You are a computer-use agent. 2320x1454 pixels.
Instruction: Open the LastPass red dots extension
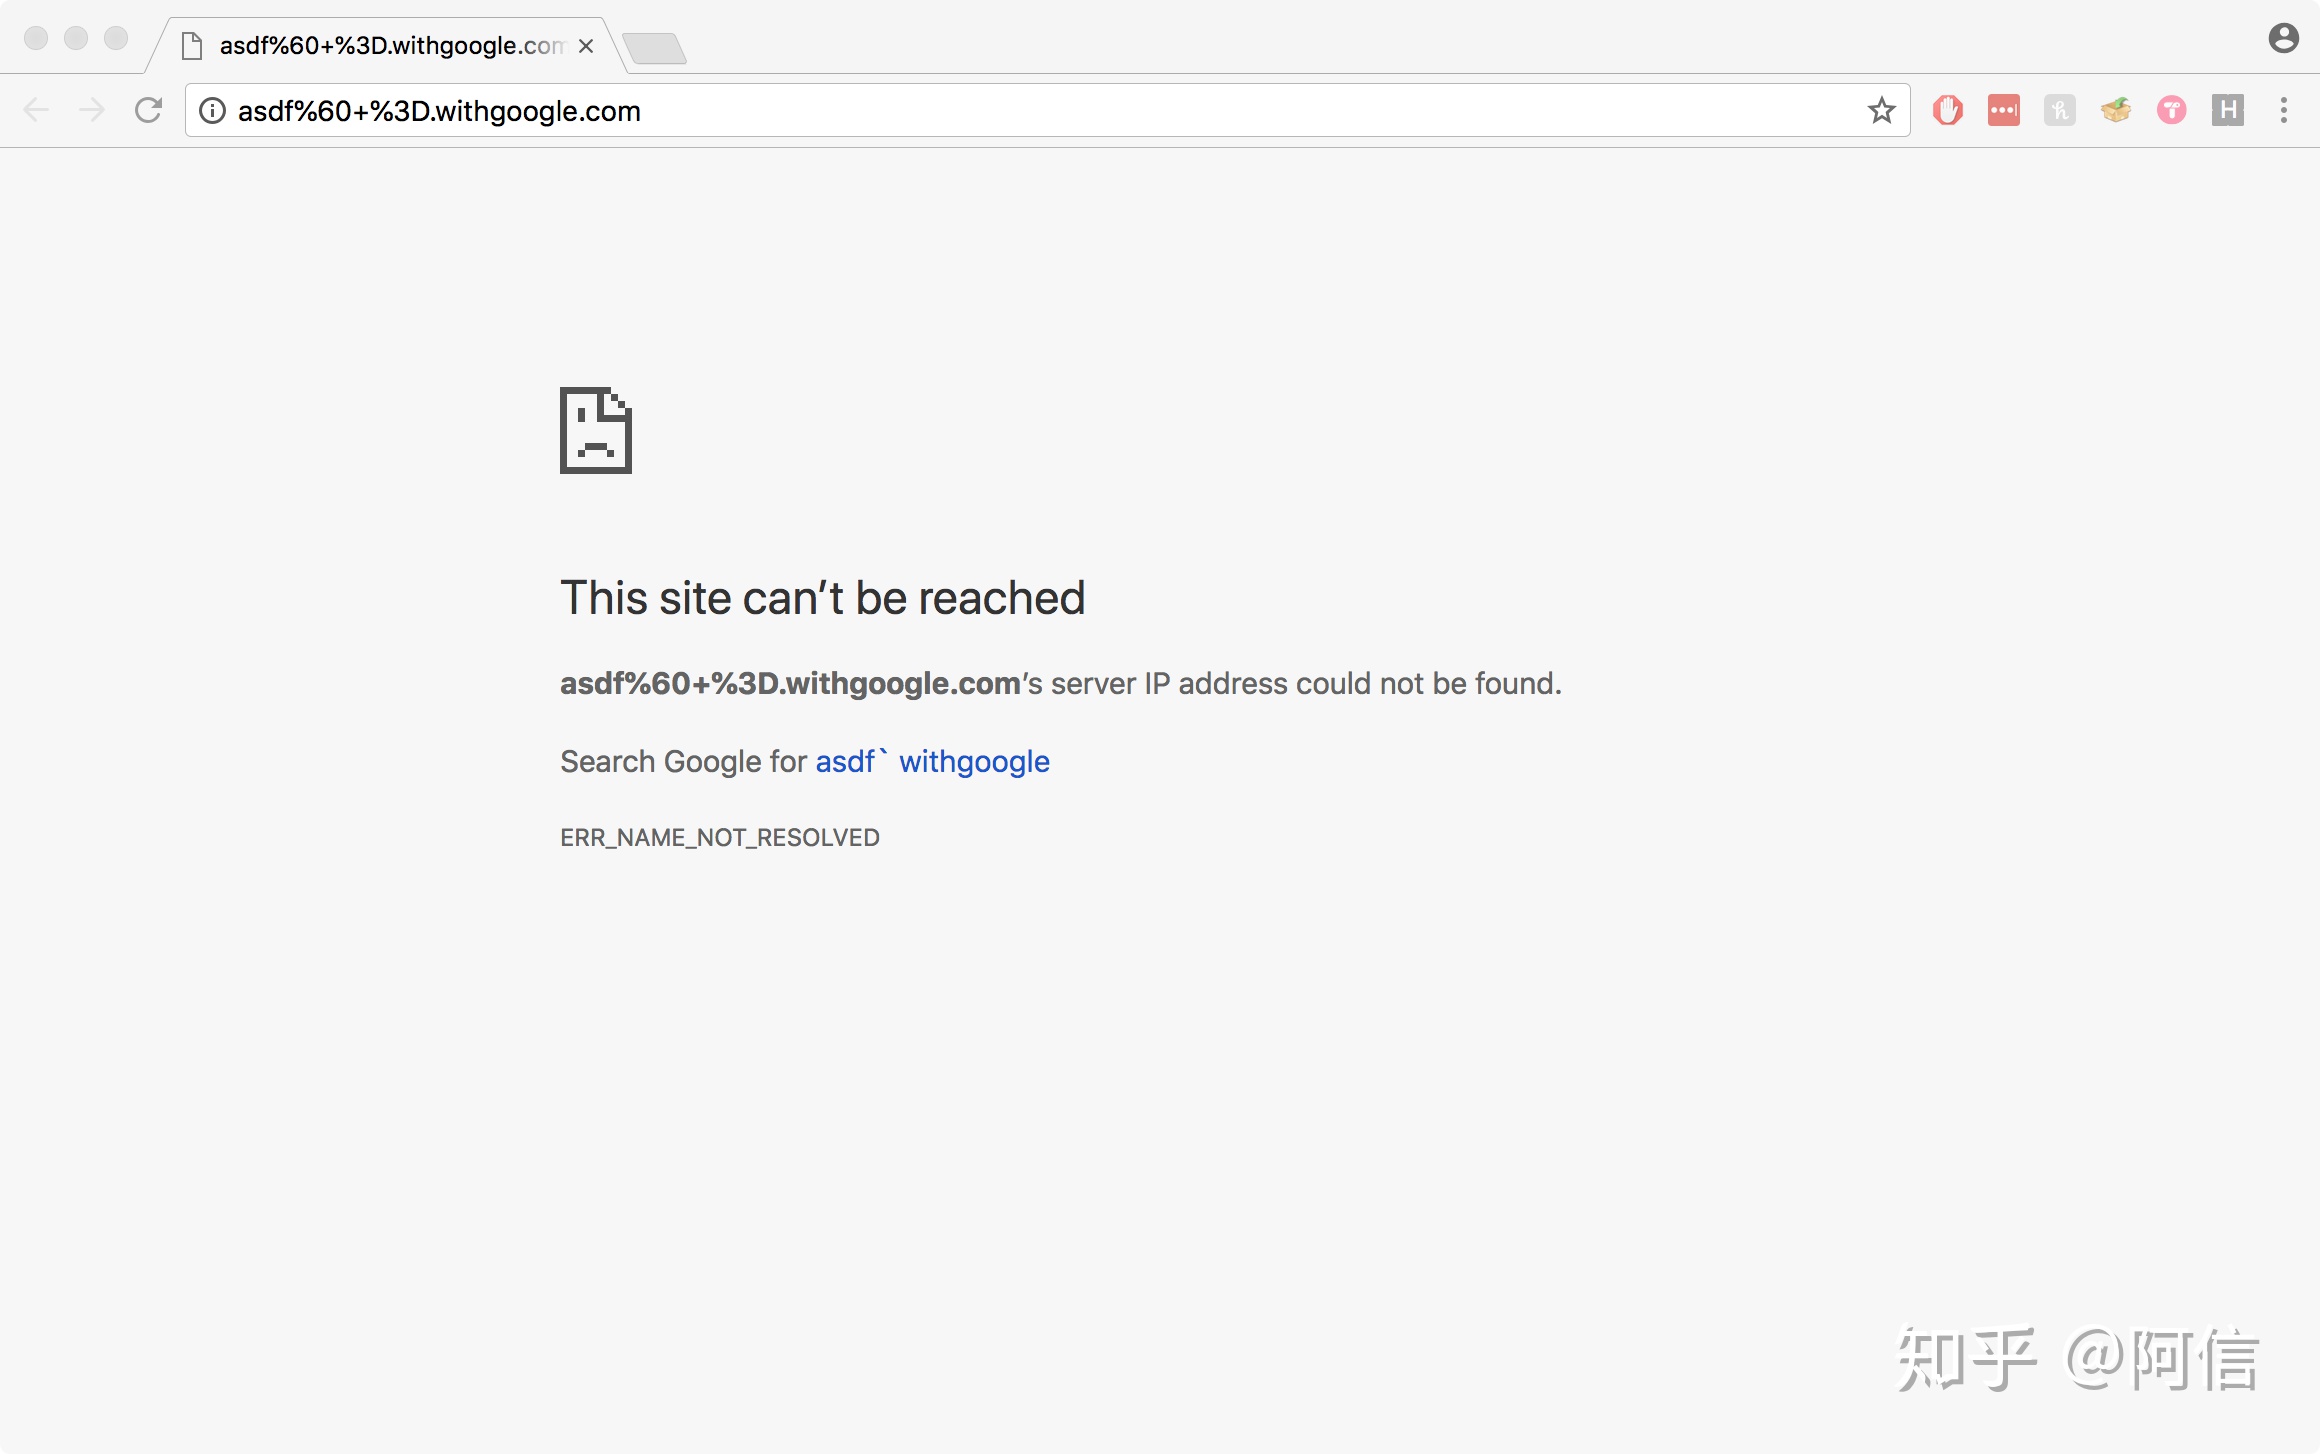point(2003,110)
